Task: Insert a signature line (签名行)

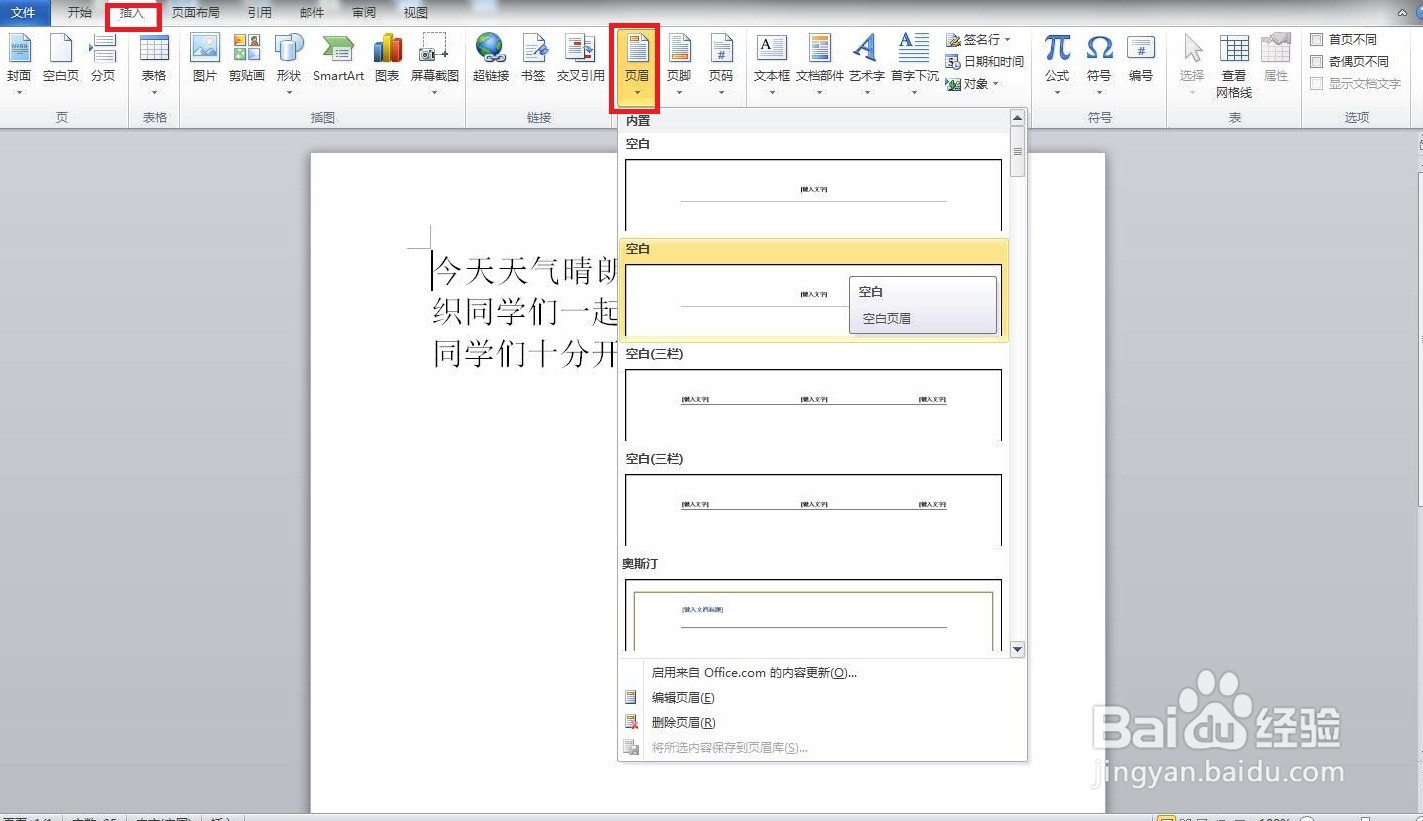Action: 979,39
